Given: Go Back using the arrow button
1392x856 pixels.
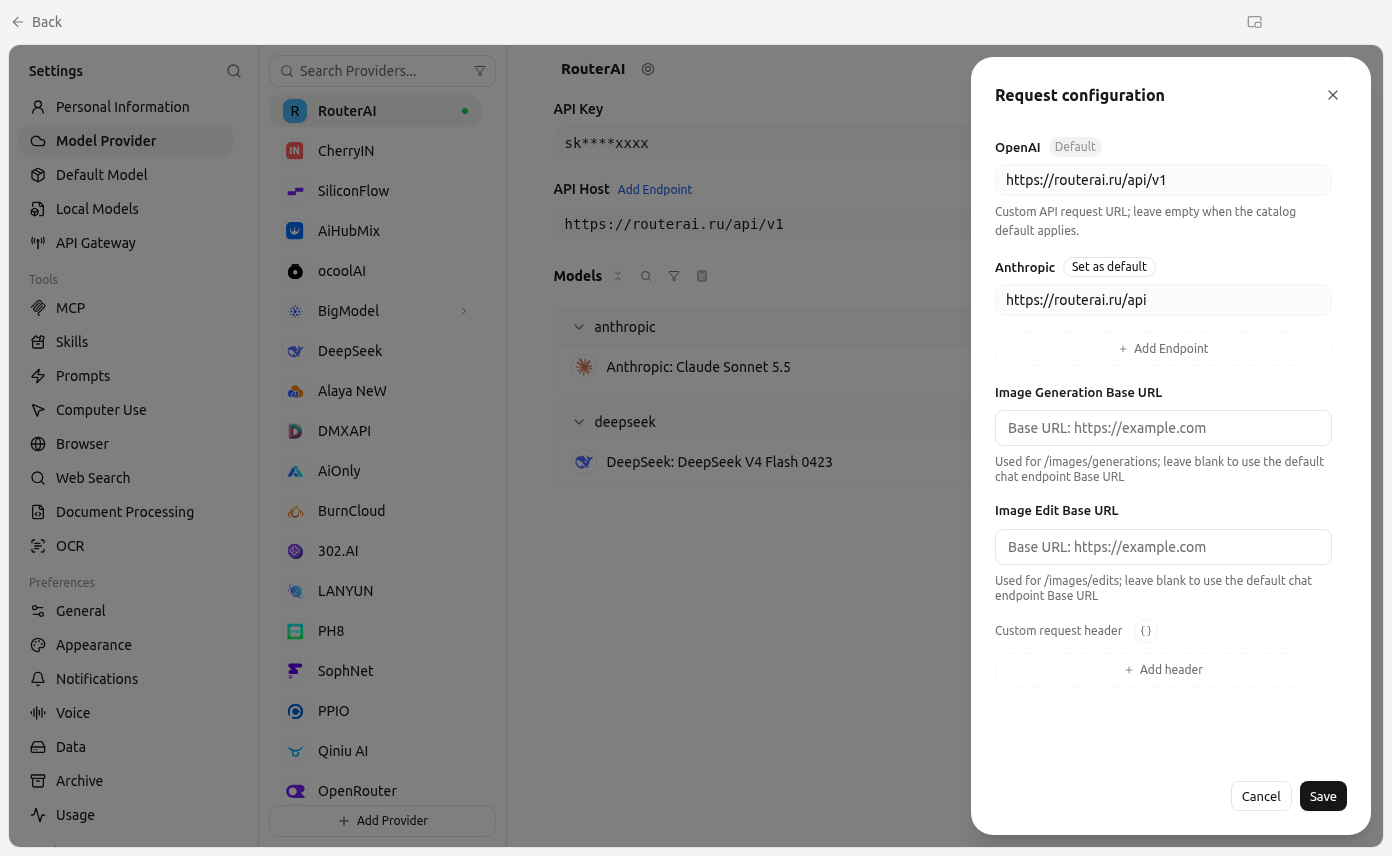Looking at the screenshot, I should (18, 22).
